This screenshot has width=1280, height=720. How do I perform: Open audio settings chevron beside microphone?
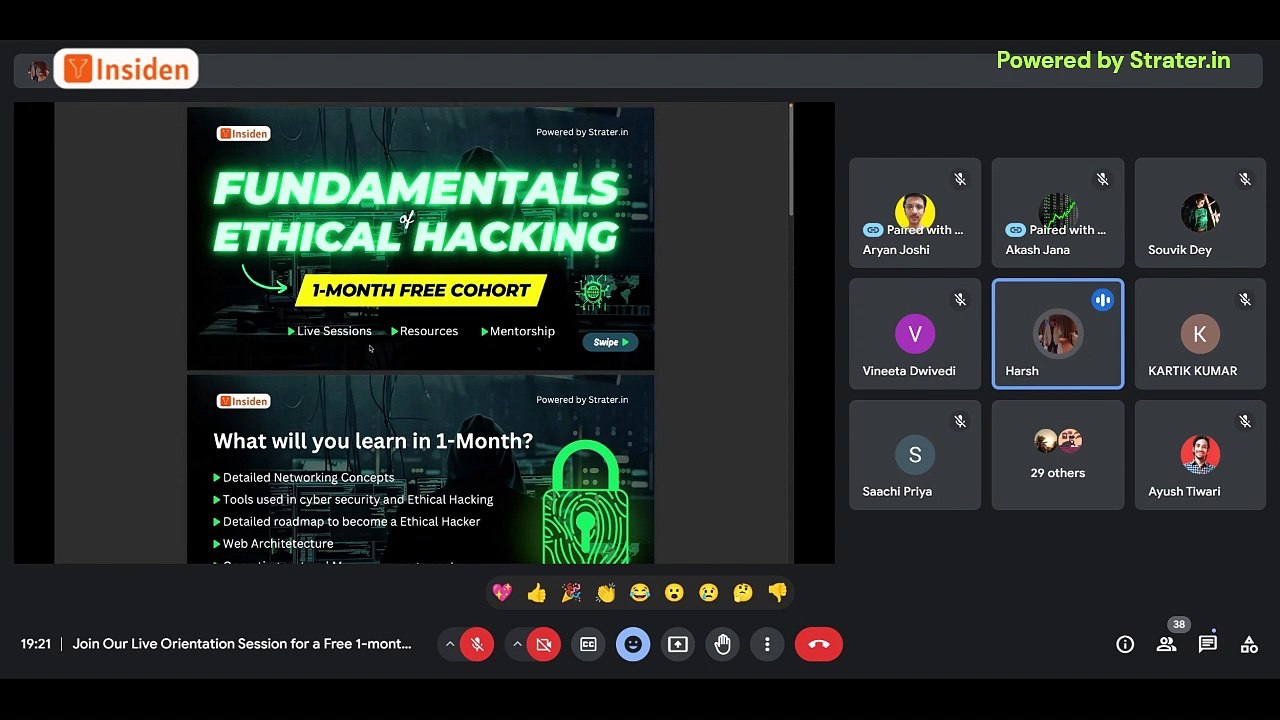[450, 645]
